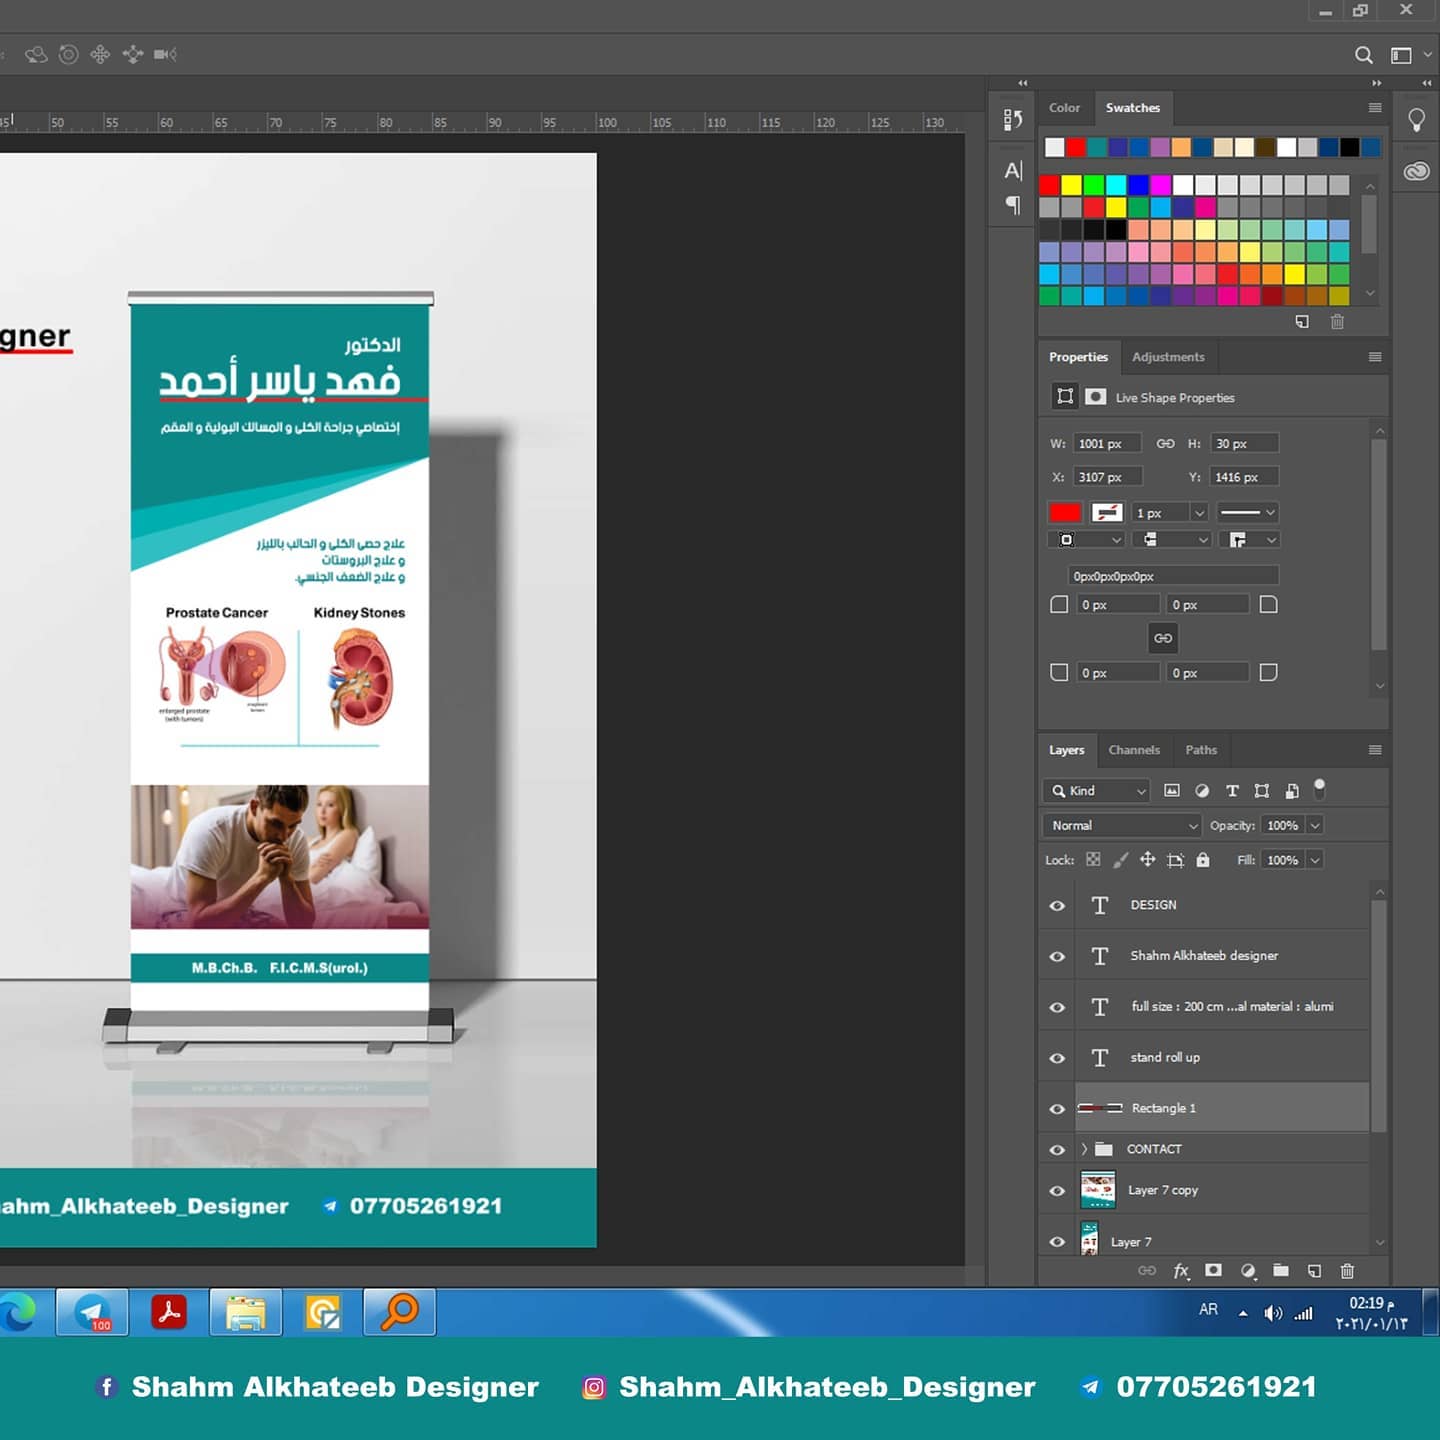
Task: Open the Normal blend mode dropdown
Action: (x=1121, y=825)
